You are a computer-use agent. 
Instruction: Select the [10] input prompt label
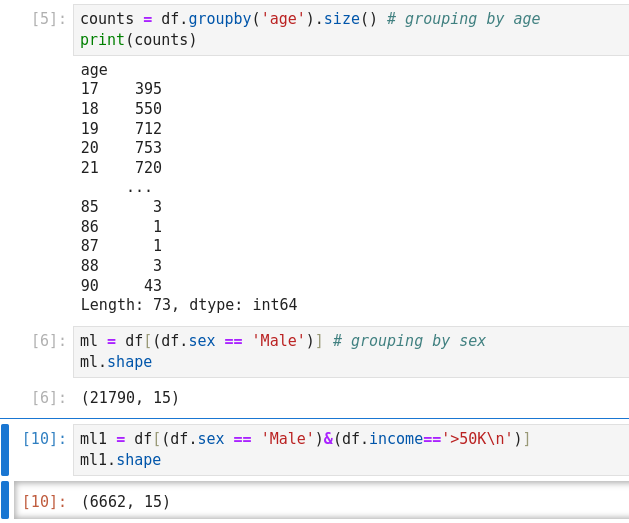click(44, 439)
